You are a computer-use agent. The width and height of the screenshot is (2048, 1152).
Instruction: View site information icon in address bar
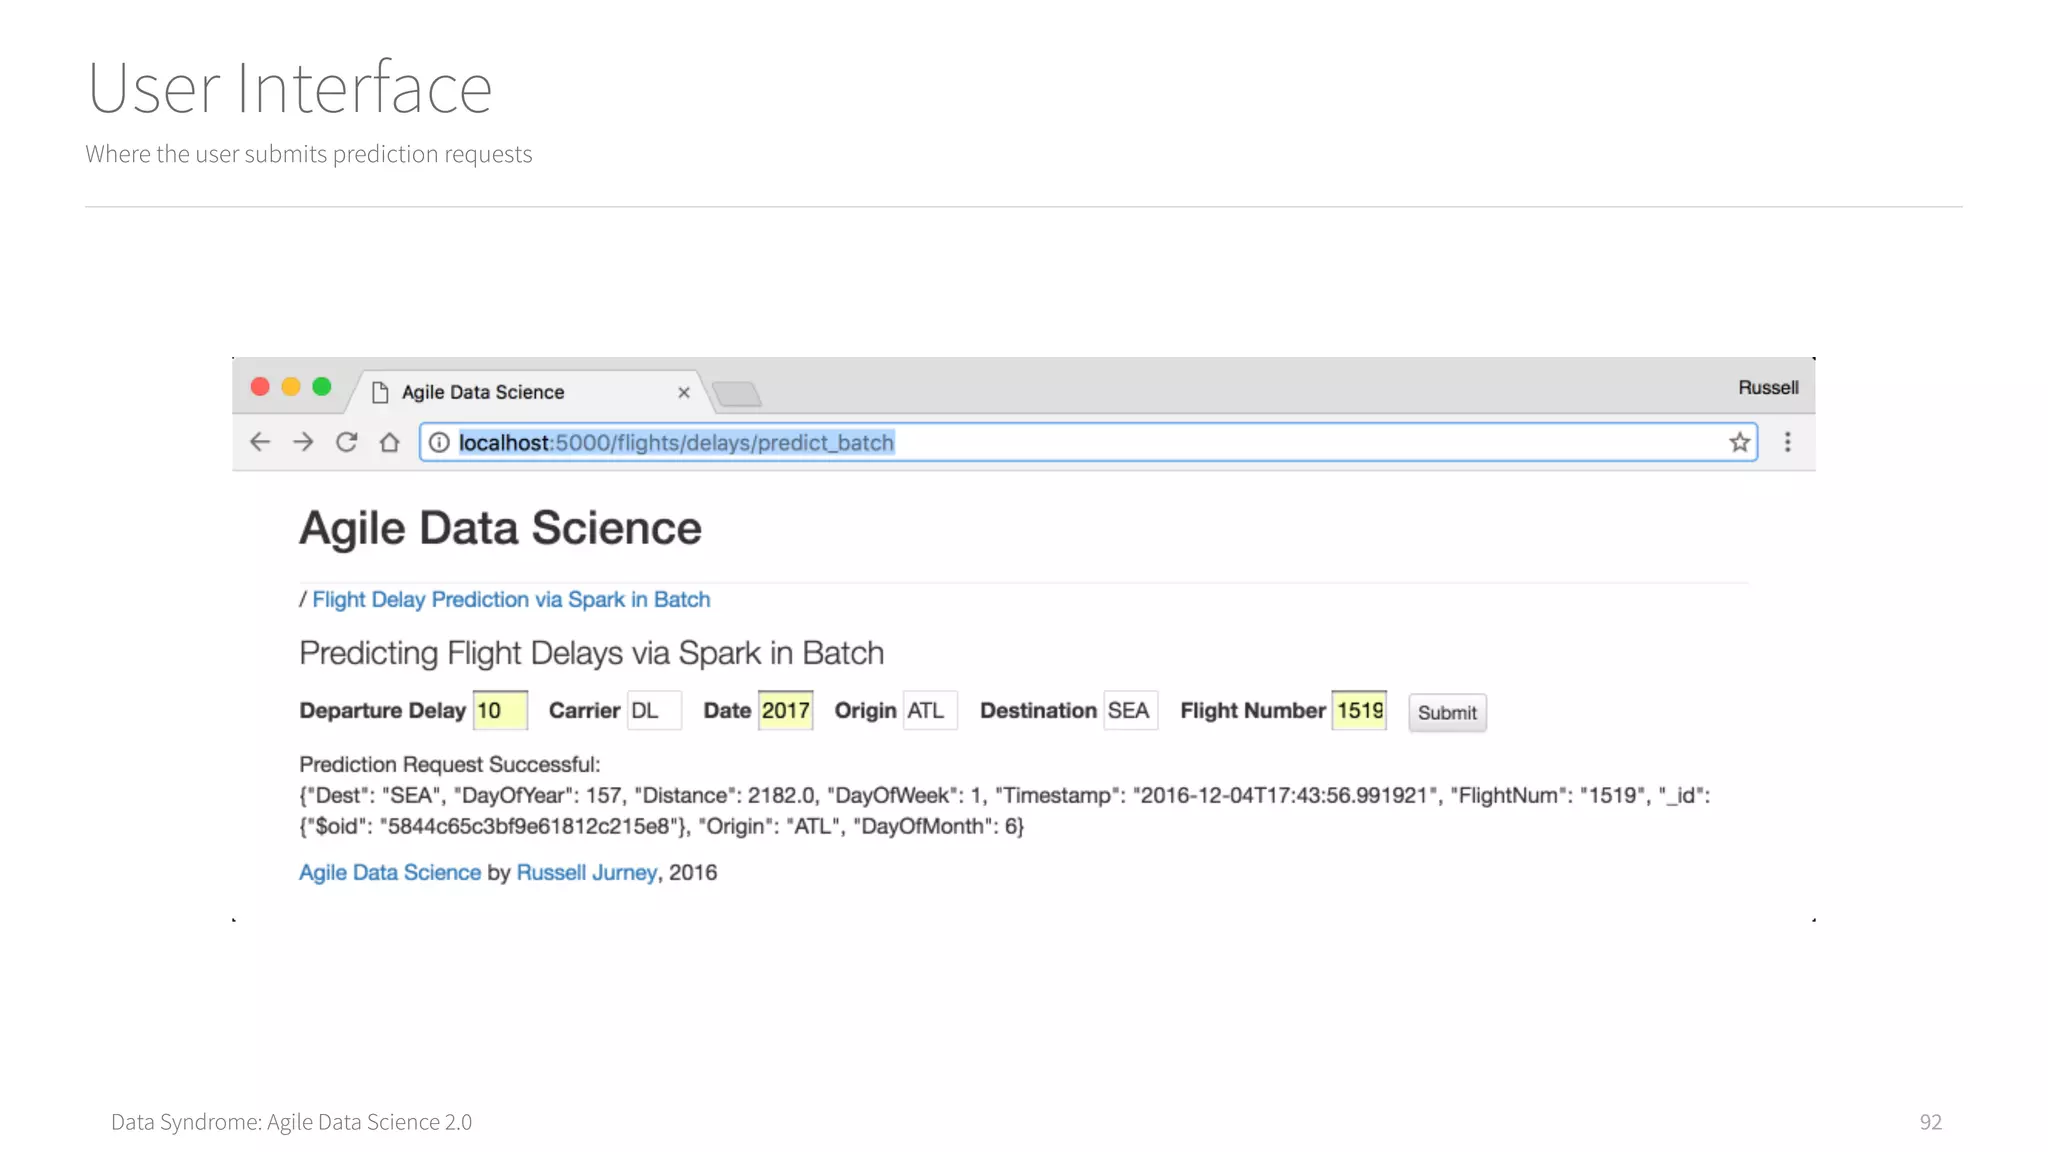coord(439,442)
